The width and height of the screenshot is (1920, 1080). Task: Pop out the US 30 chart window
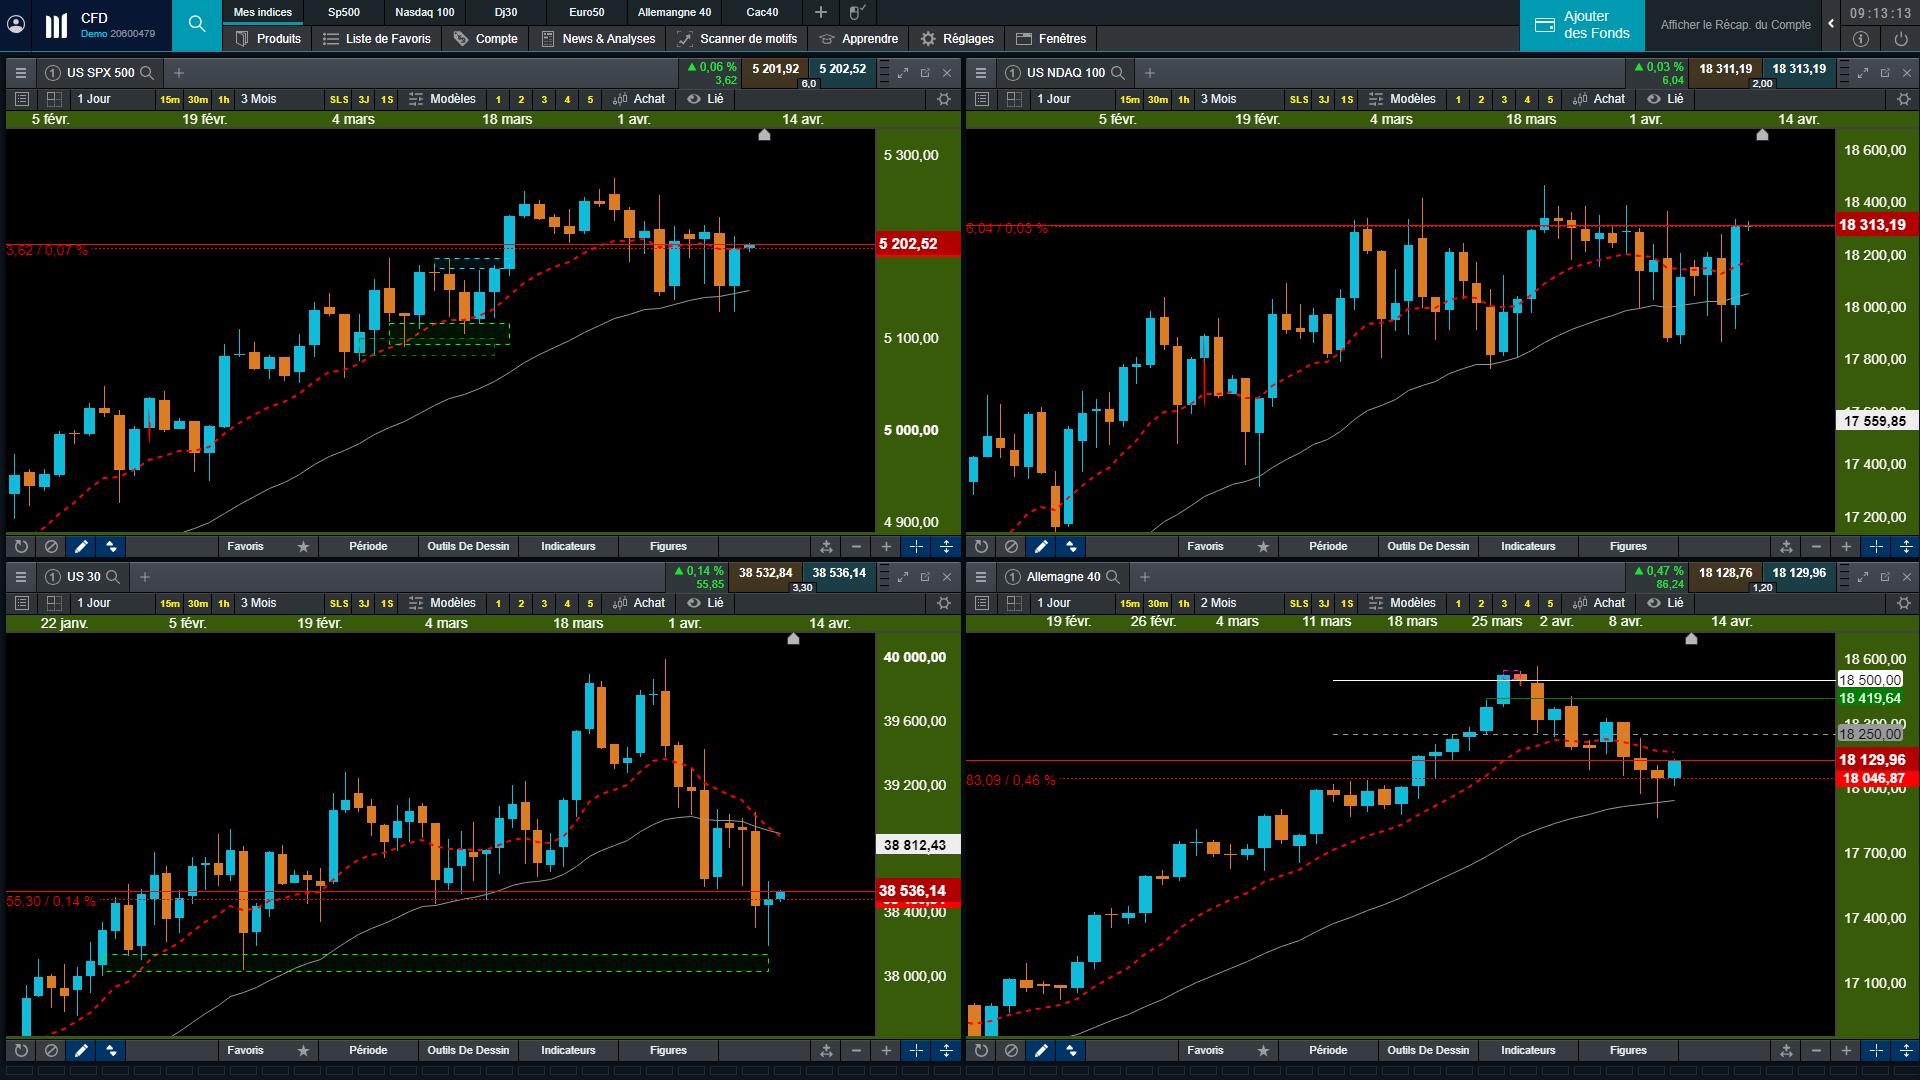[x=925, y=577]
